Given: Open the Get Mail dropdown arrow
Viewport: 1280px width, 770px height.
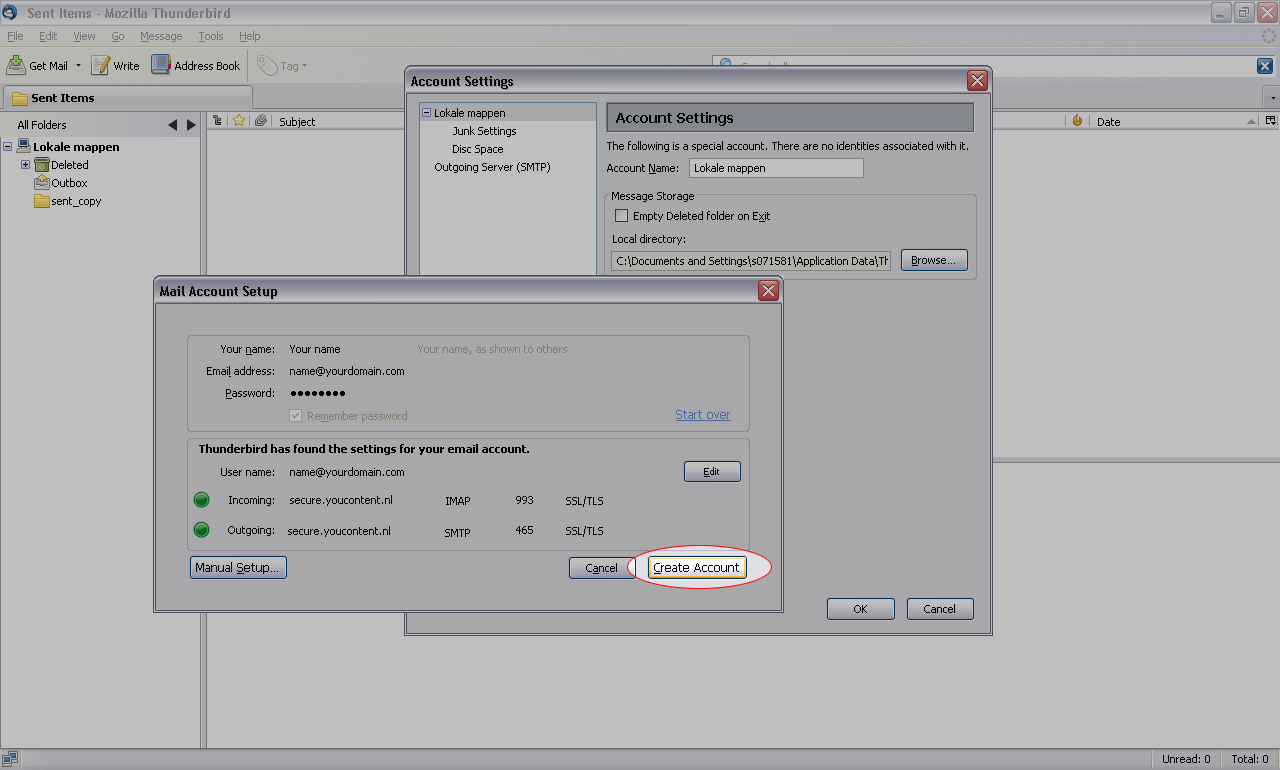Looking at the screenshot, I should [x=78, y=66].
